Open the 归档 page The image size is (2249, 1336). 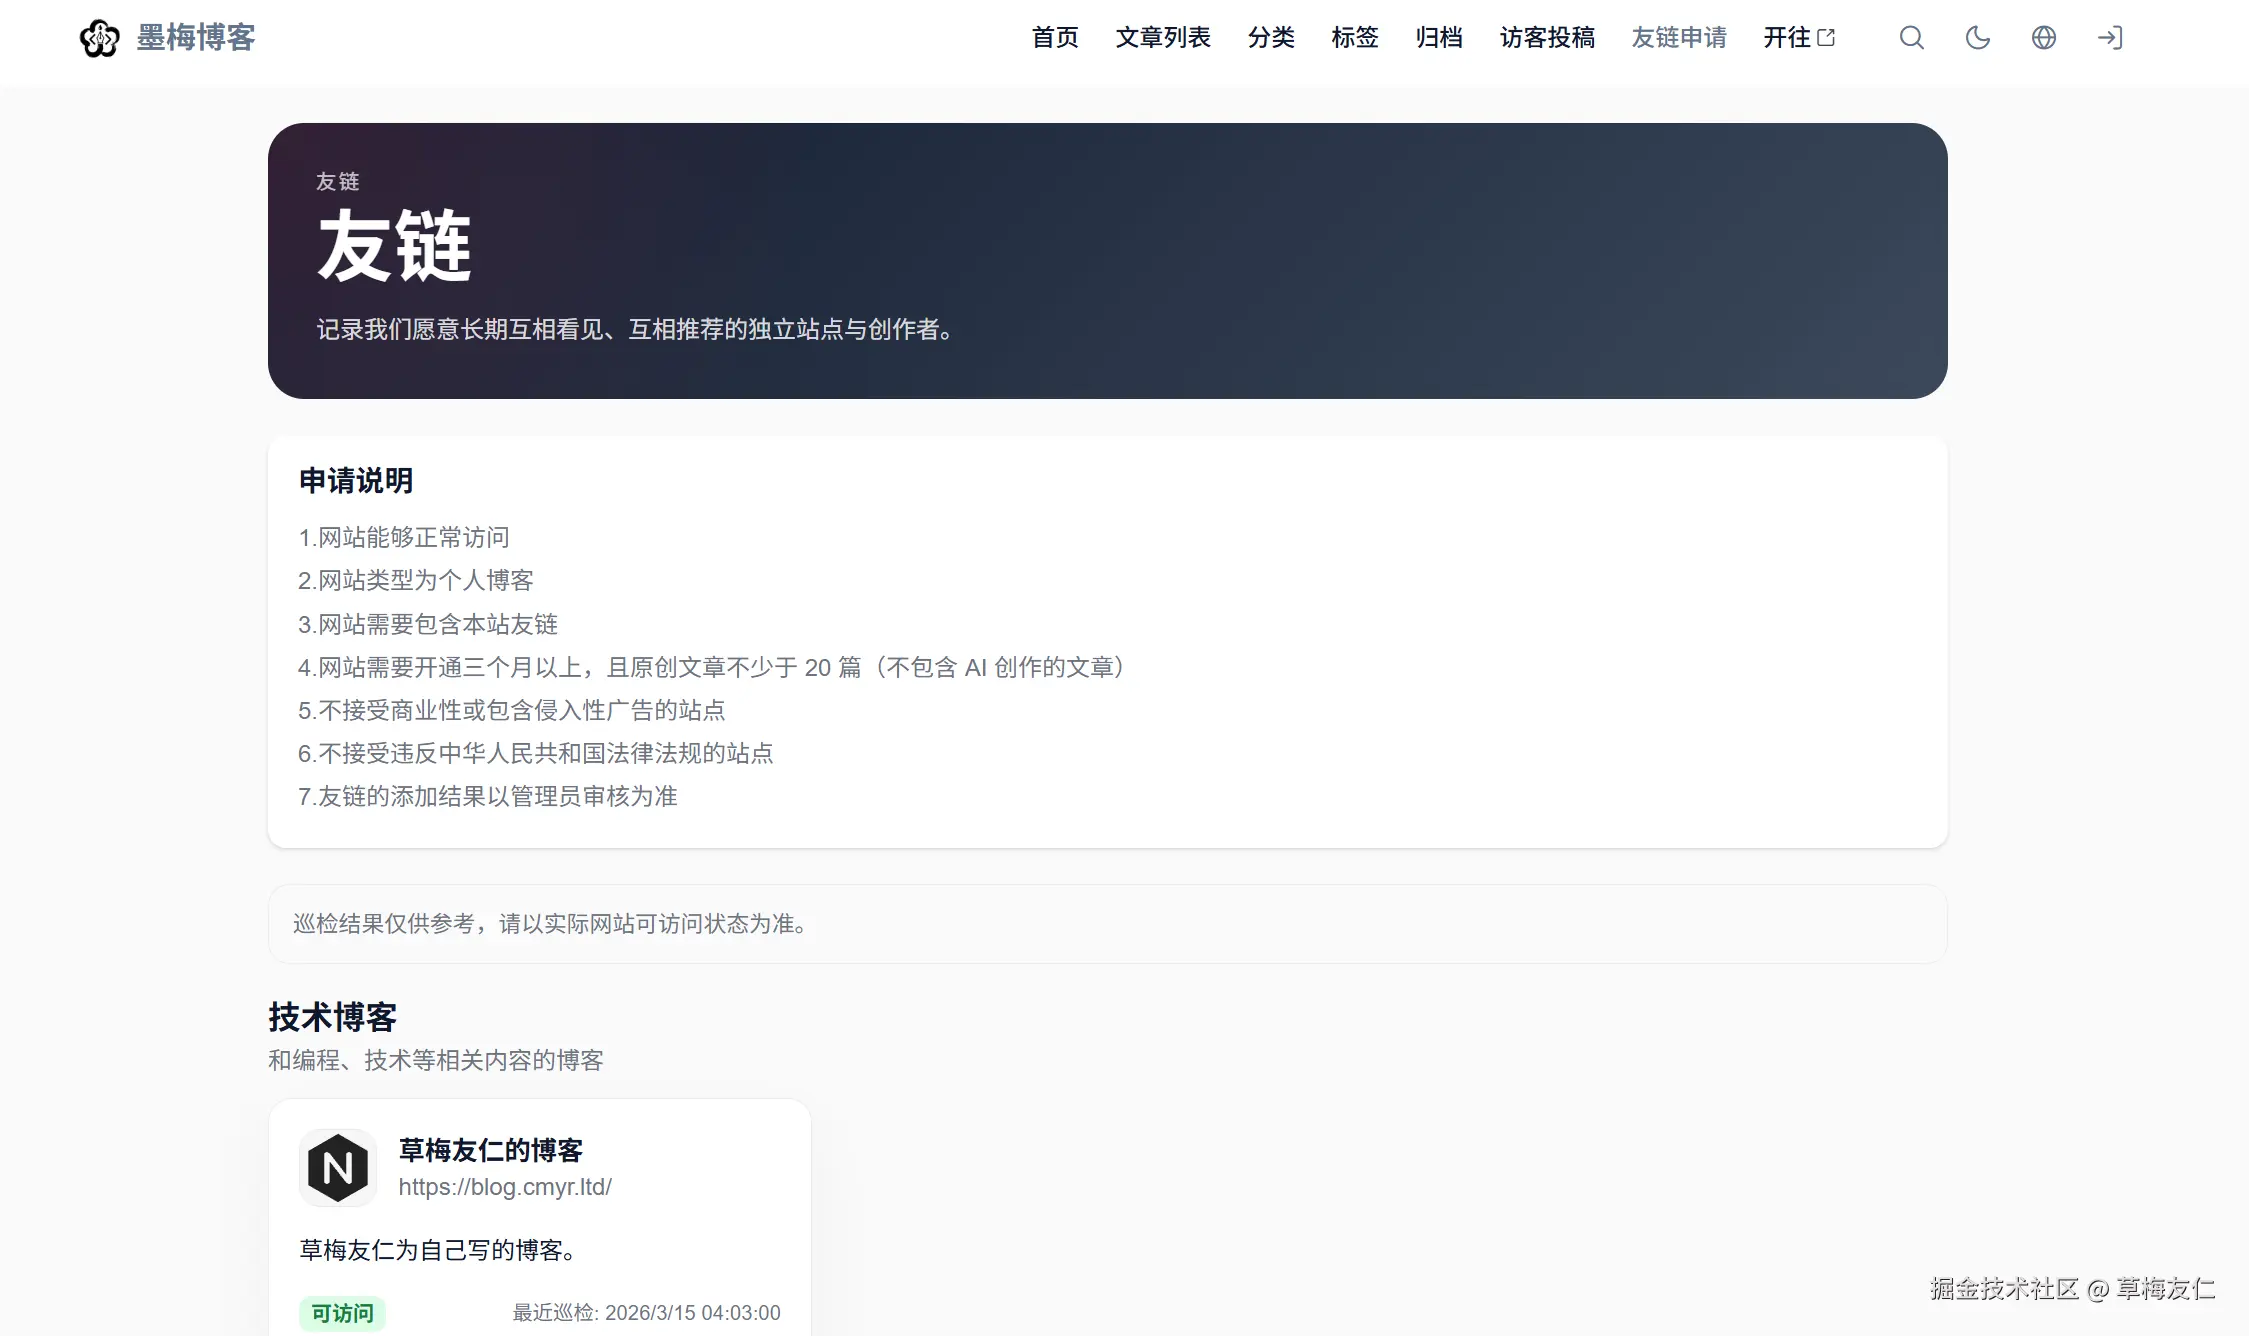pyautogui.click(x=1439, y=38)
